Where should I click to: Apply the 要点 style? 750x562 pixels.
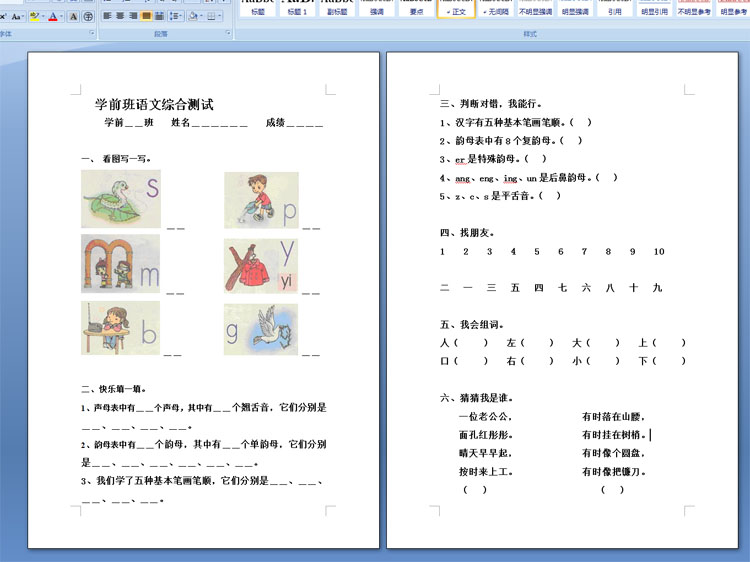416,9
